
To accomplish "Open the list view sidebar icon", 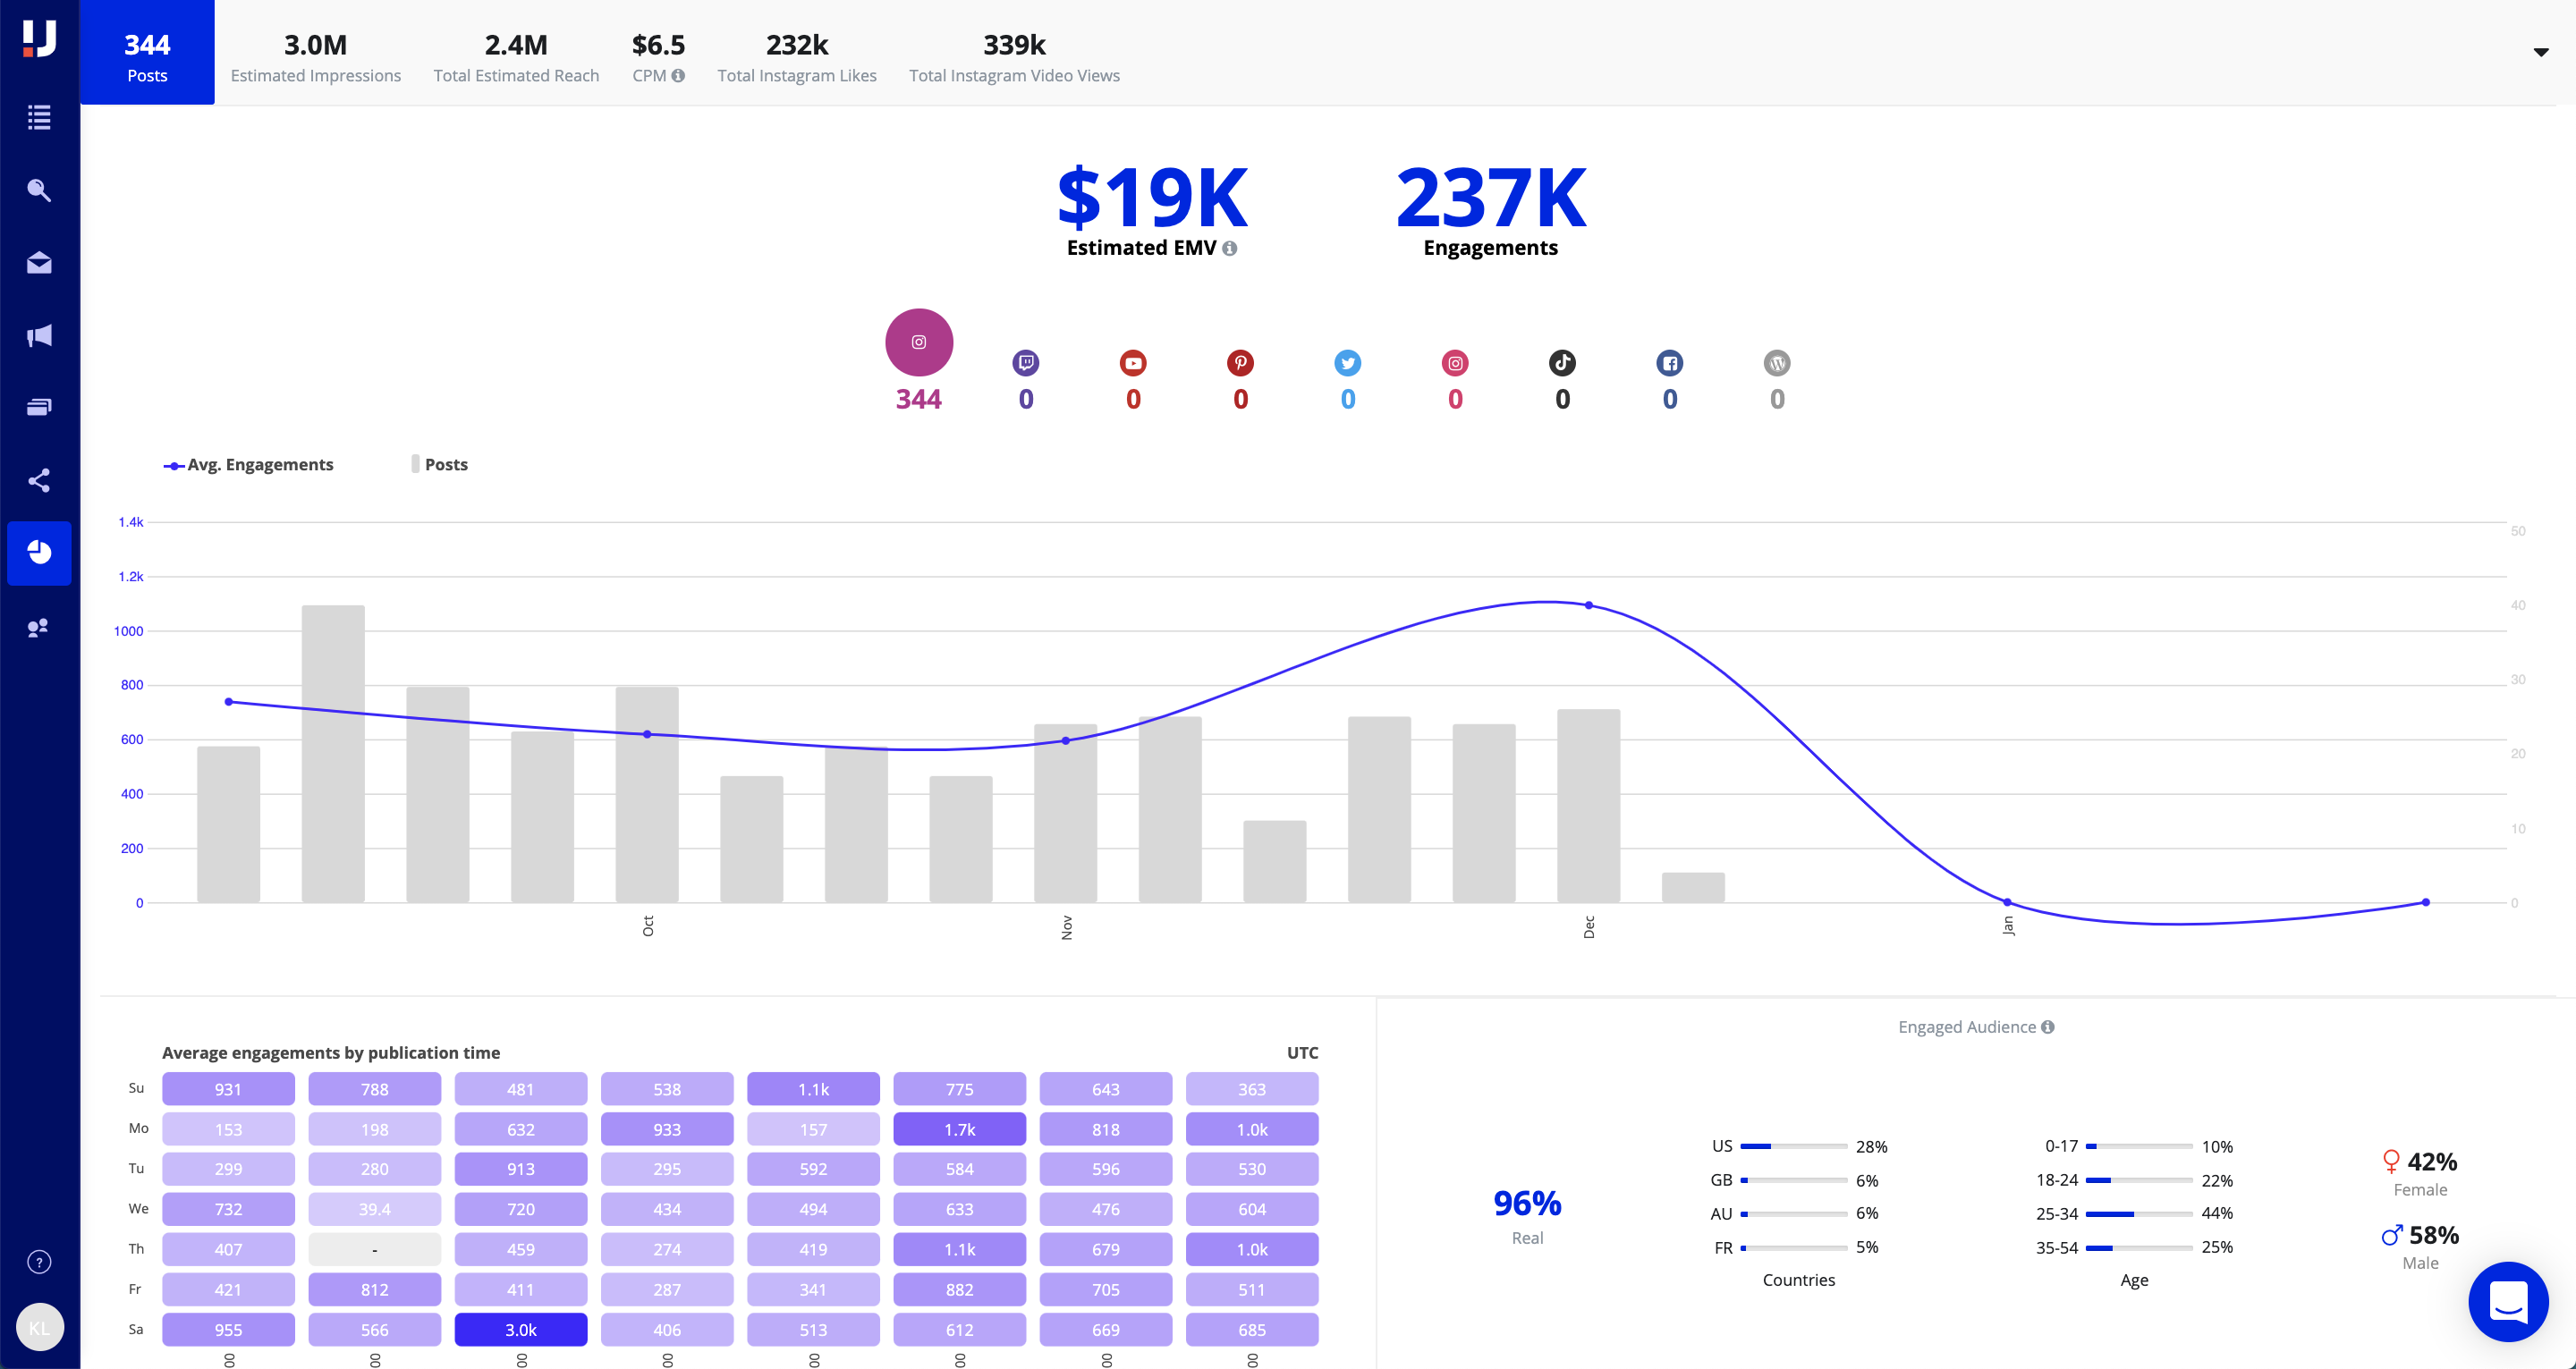I will pyautogui.click(x=39, y=117).
